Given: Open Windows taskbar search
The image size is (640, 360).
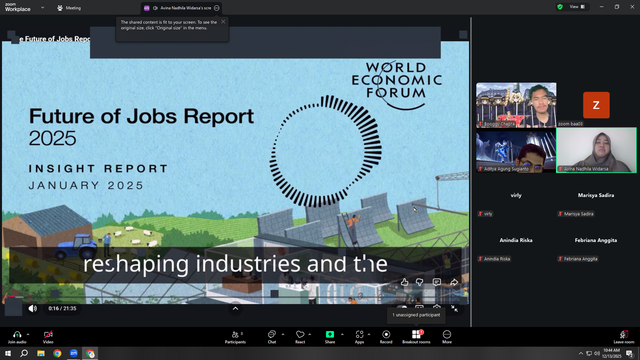Looking at the screenshot, I should click(24, 353).
